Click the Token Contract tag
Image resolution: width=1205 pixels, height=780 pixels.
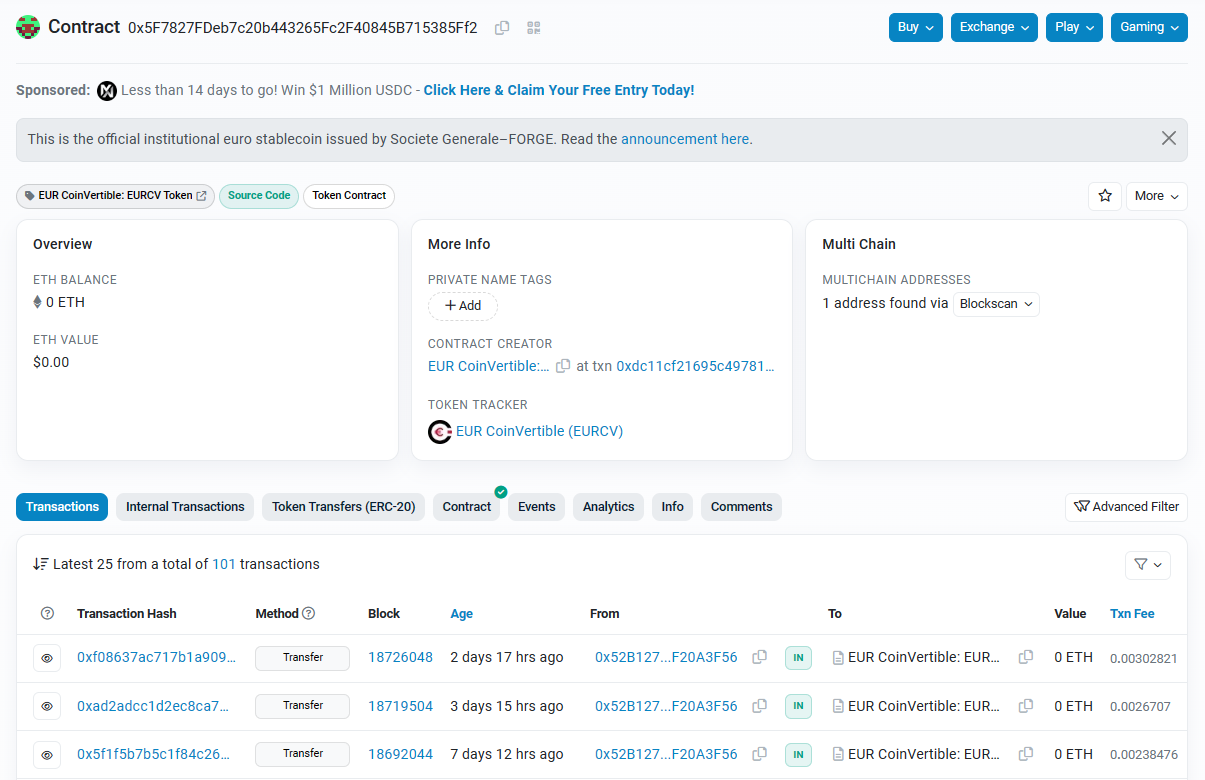tap(349, 196)
